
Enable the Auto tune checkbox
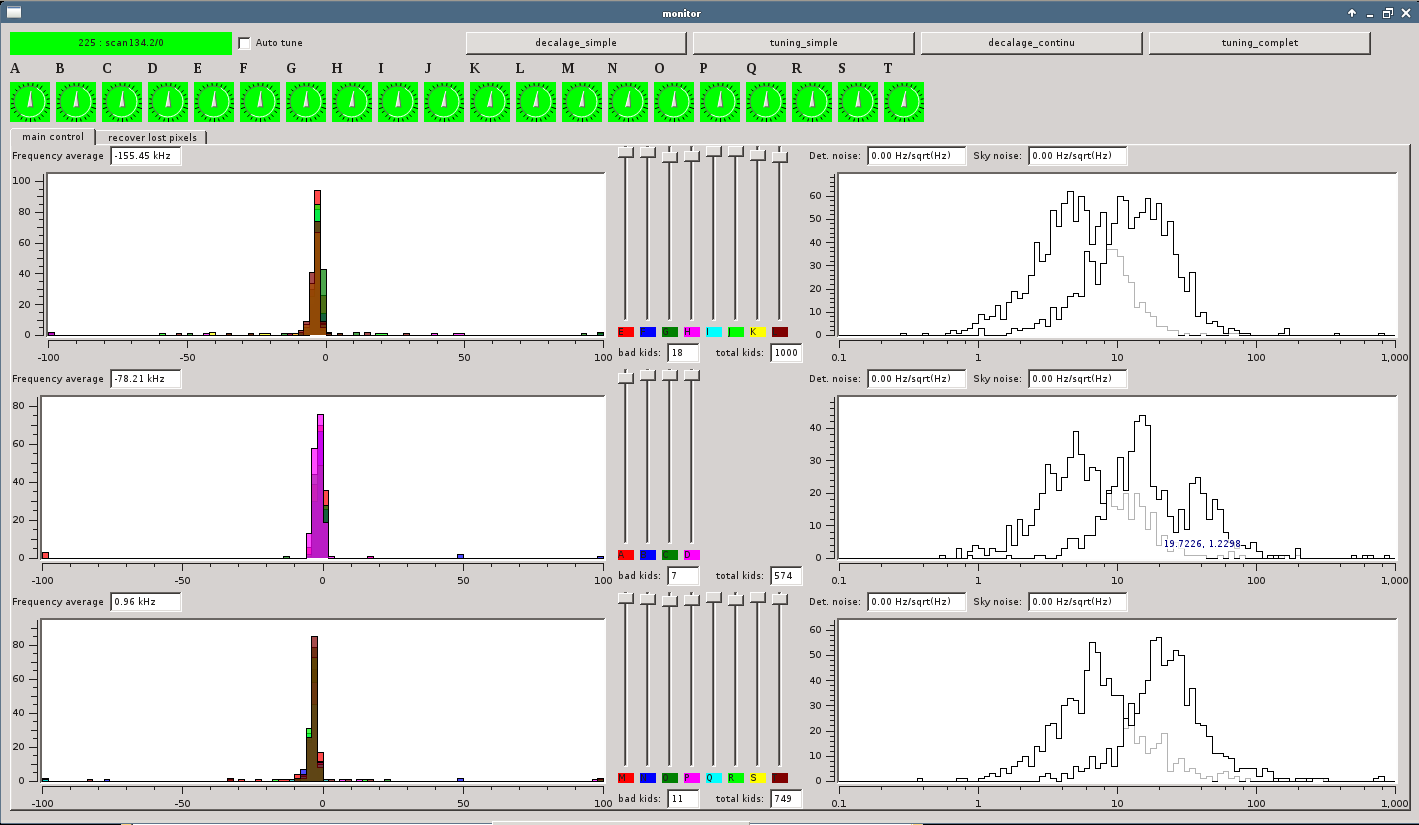tap(245, 43)
